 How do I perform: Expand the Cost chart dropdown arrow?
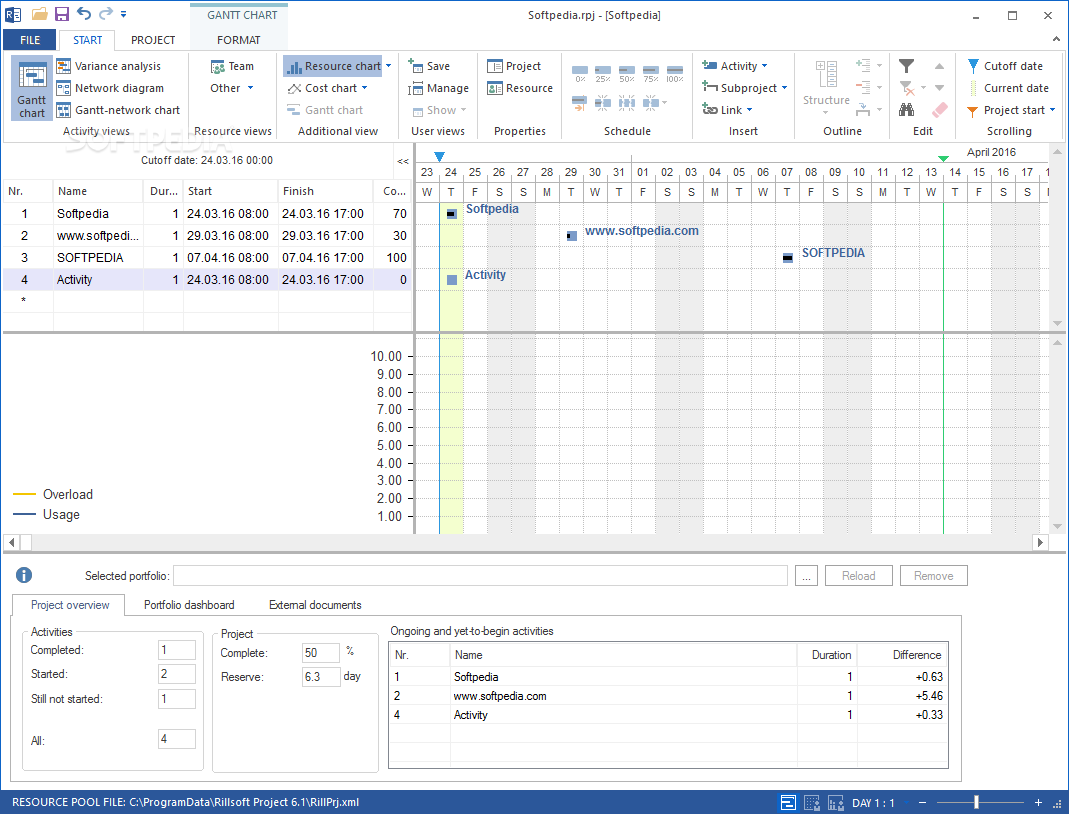point(365,88)
